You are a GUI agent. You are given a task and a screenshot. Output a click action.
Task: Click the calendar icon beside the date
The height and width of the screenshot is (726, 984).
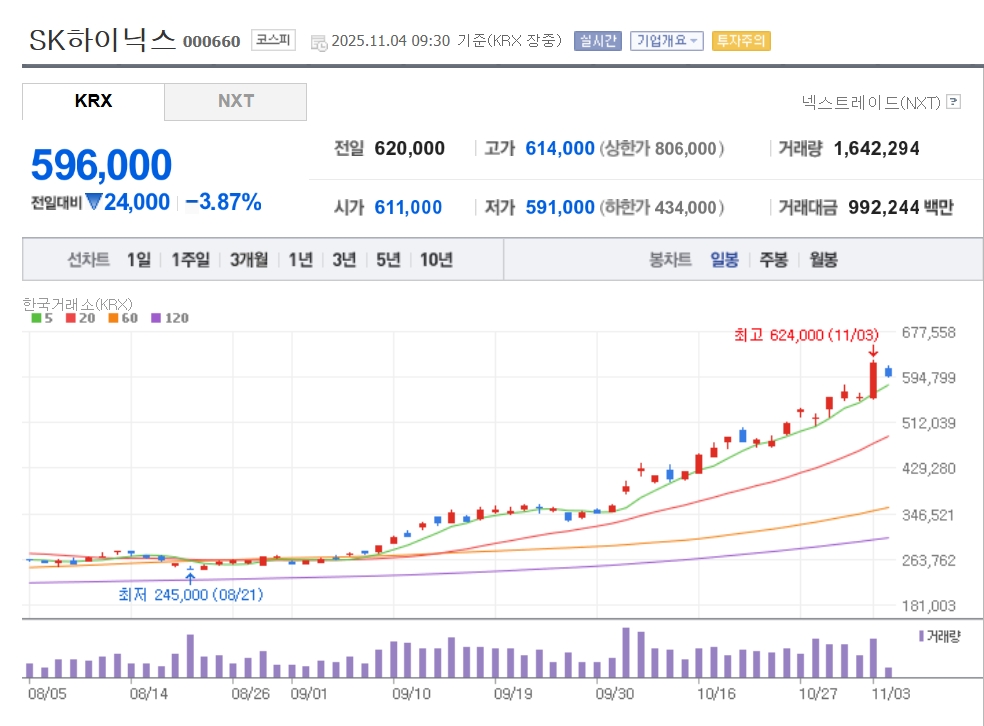click(x=319, y=42)
